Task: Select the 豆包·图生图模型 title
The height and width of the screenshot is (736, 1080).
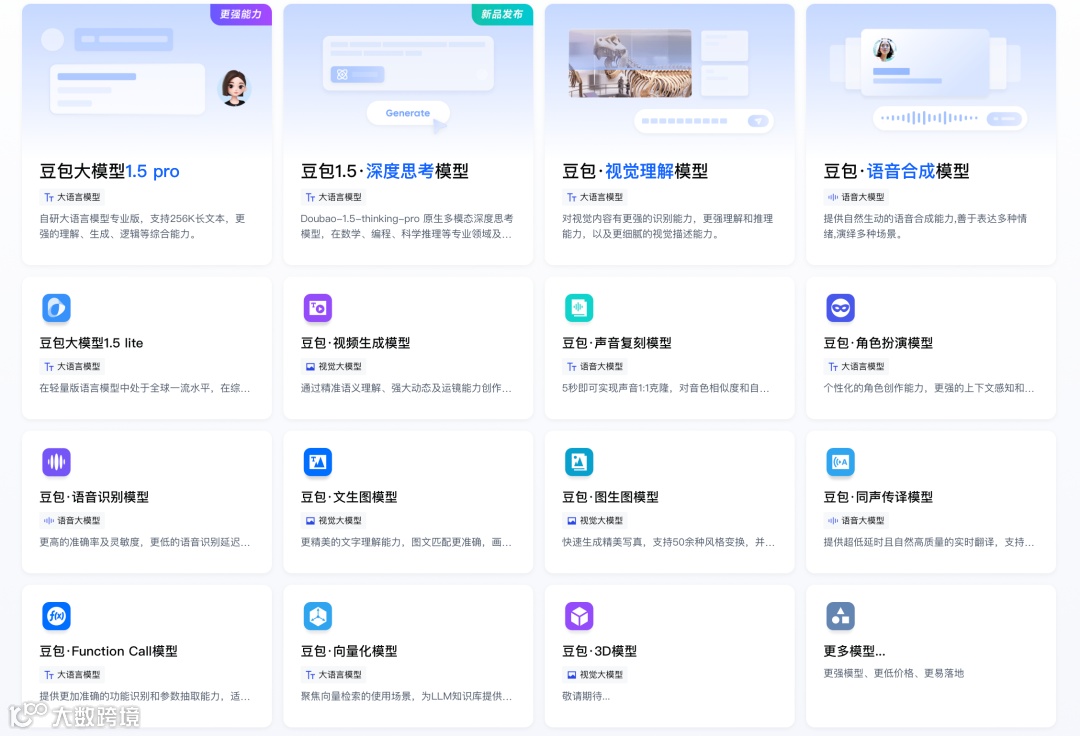Action: click(610, 497)
